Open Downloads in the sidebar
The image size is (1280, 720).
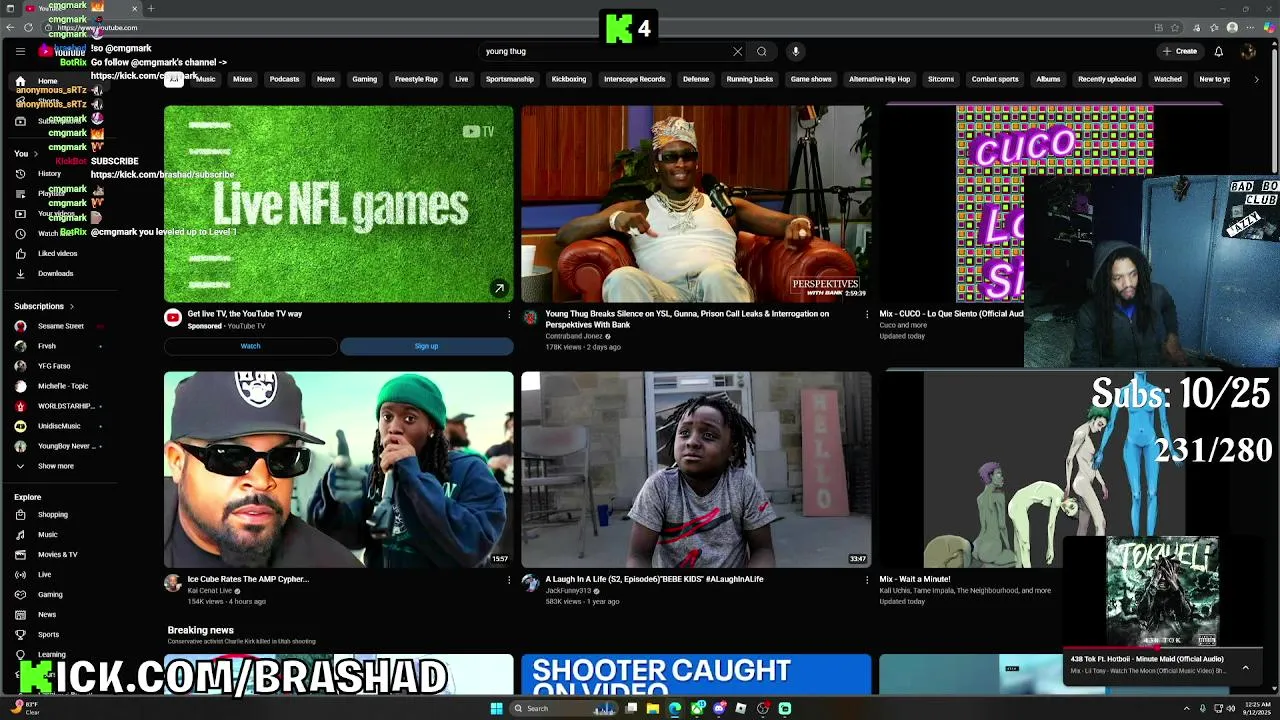pyautogui.click(x=55, y=273)
